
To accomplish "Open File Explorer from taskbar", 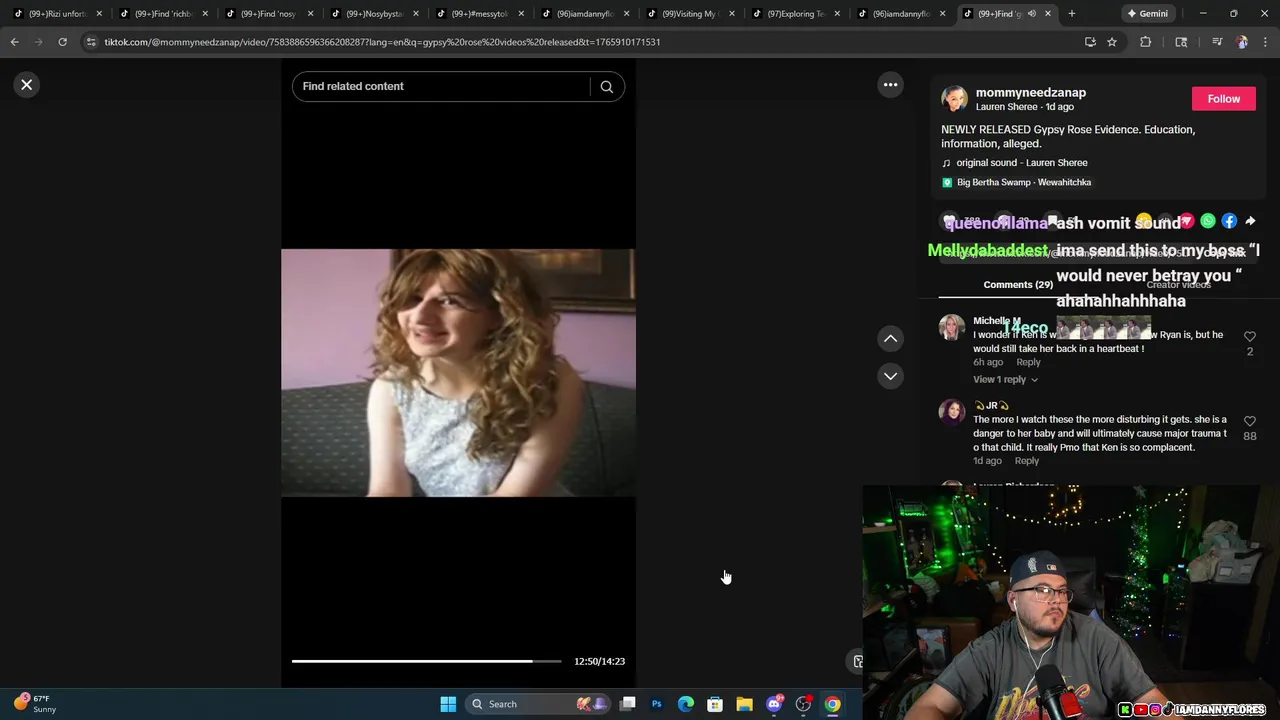I will tap(744, 704).
